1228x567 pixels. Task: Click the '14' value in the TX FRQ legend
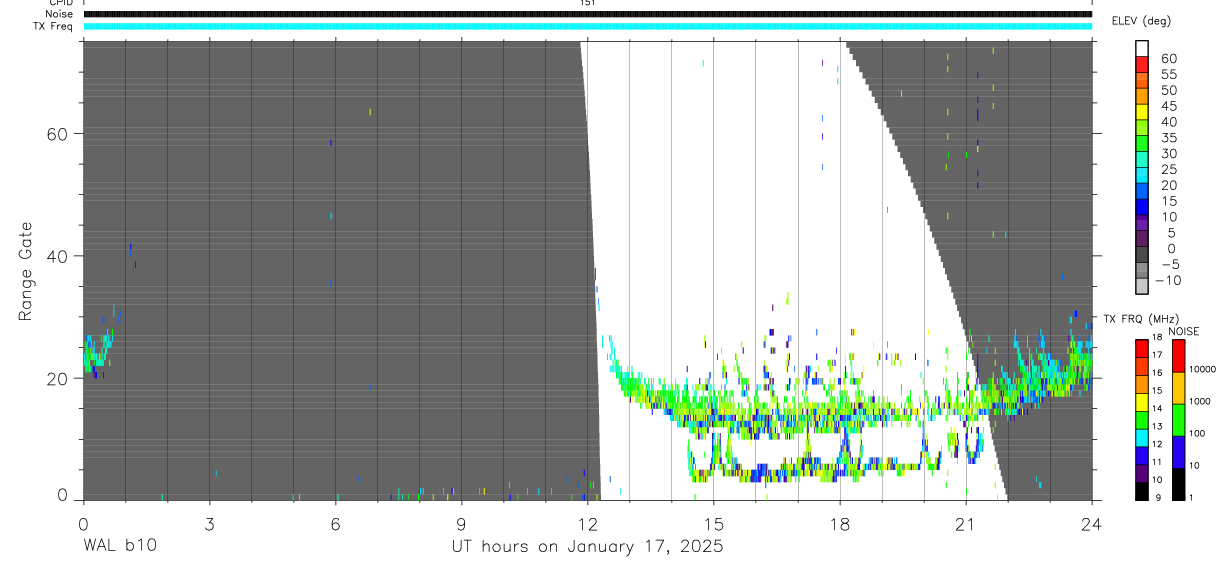(x=1157, y=408)
